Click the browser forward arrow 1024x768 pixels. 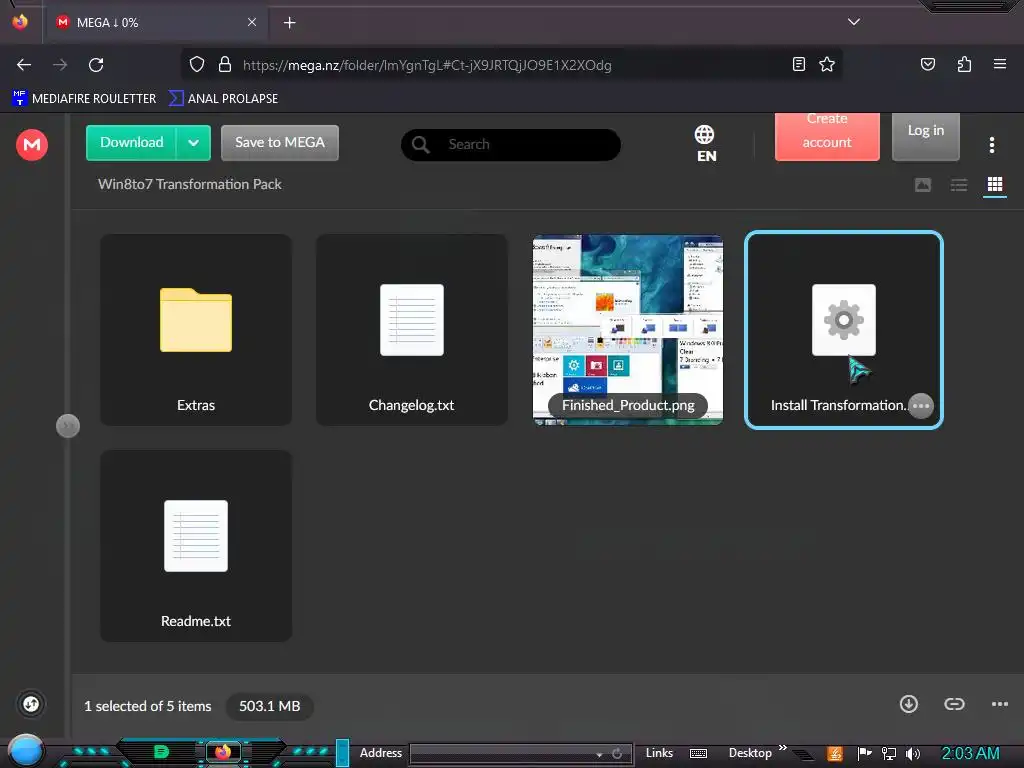(x=60, y=65)
